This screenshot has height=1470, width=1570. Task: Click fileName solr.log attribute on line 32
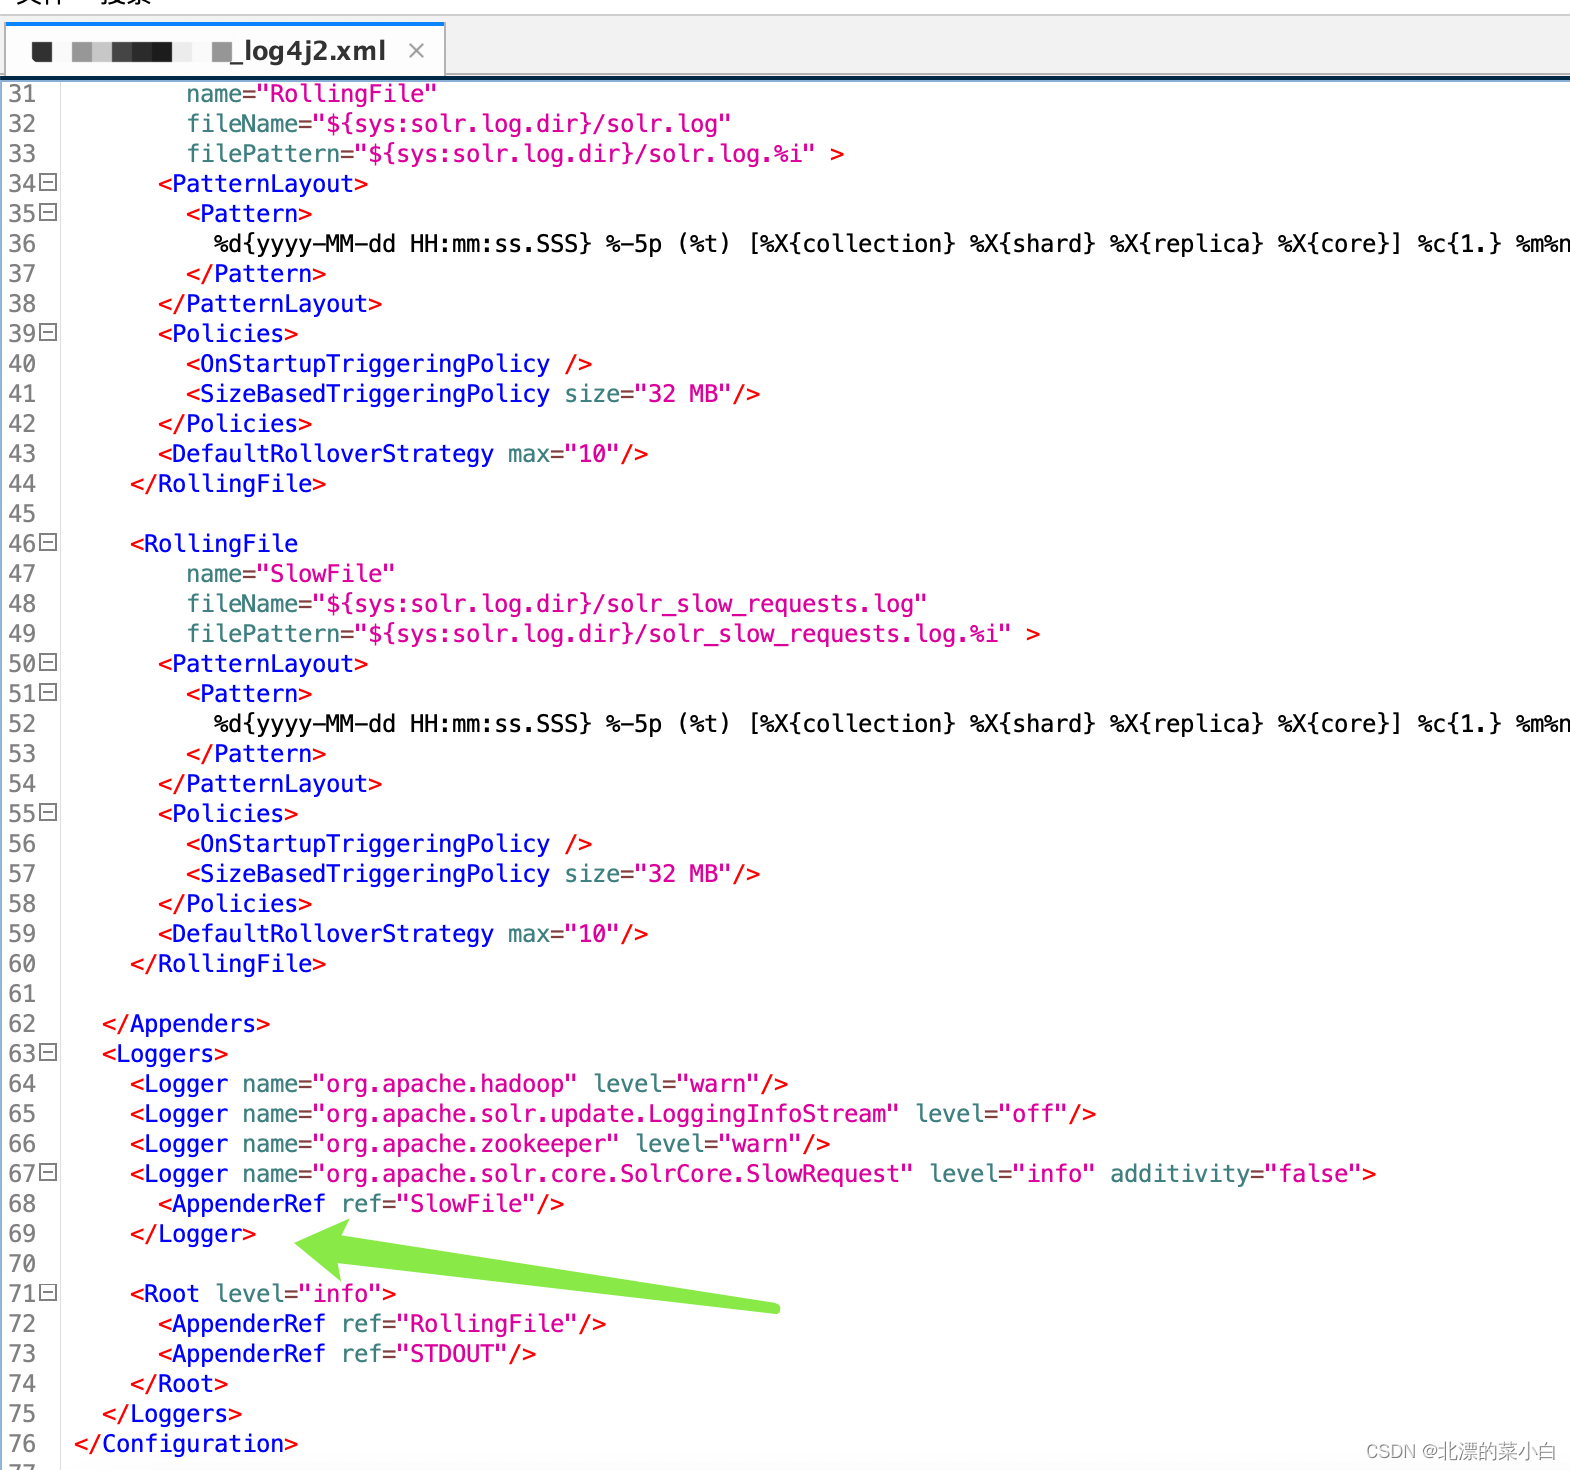(458, 124)
